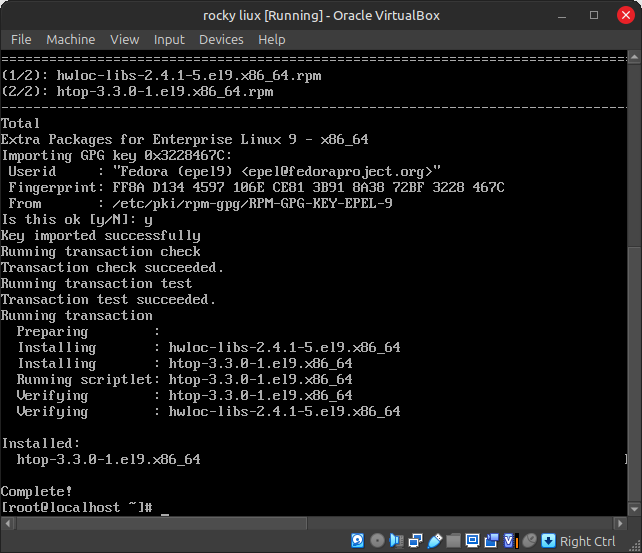
Task: Toggle the keyboard capture arrow indicator
Action: (x=548, y=541)
